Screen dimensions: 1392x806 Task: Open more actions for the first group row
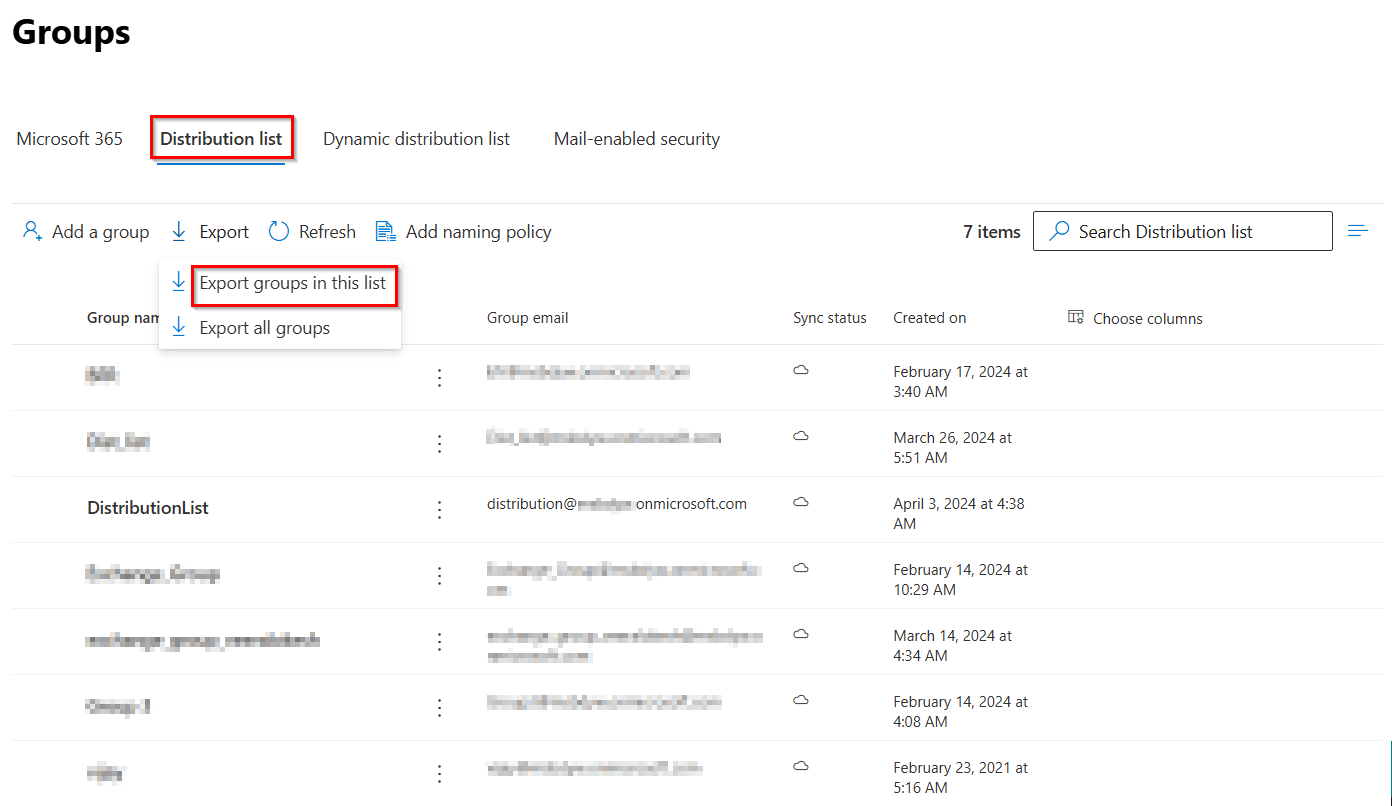[439, 377]
